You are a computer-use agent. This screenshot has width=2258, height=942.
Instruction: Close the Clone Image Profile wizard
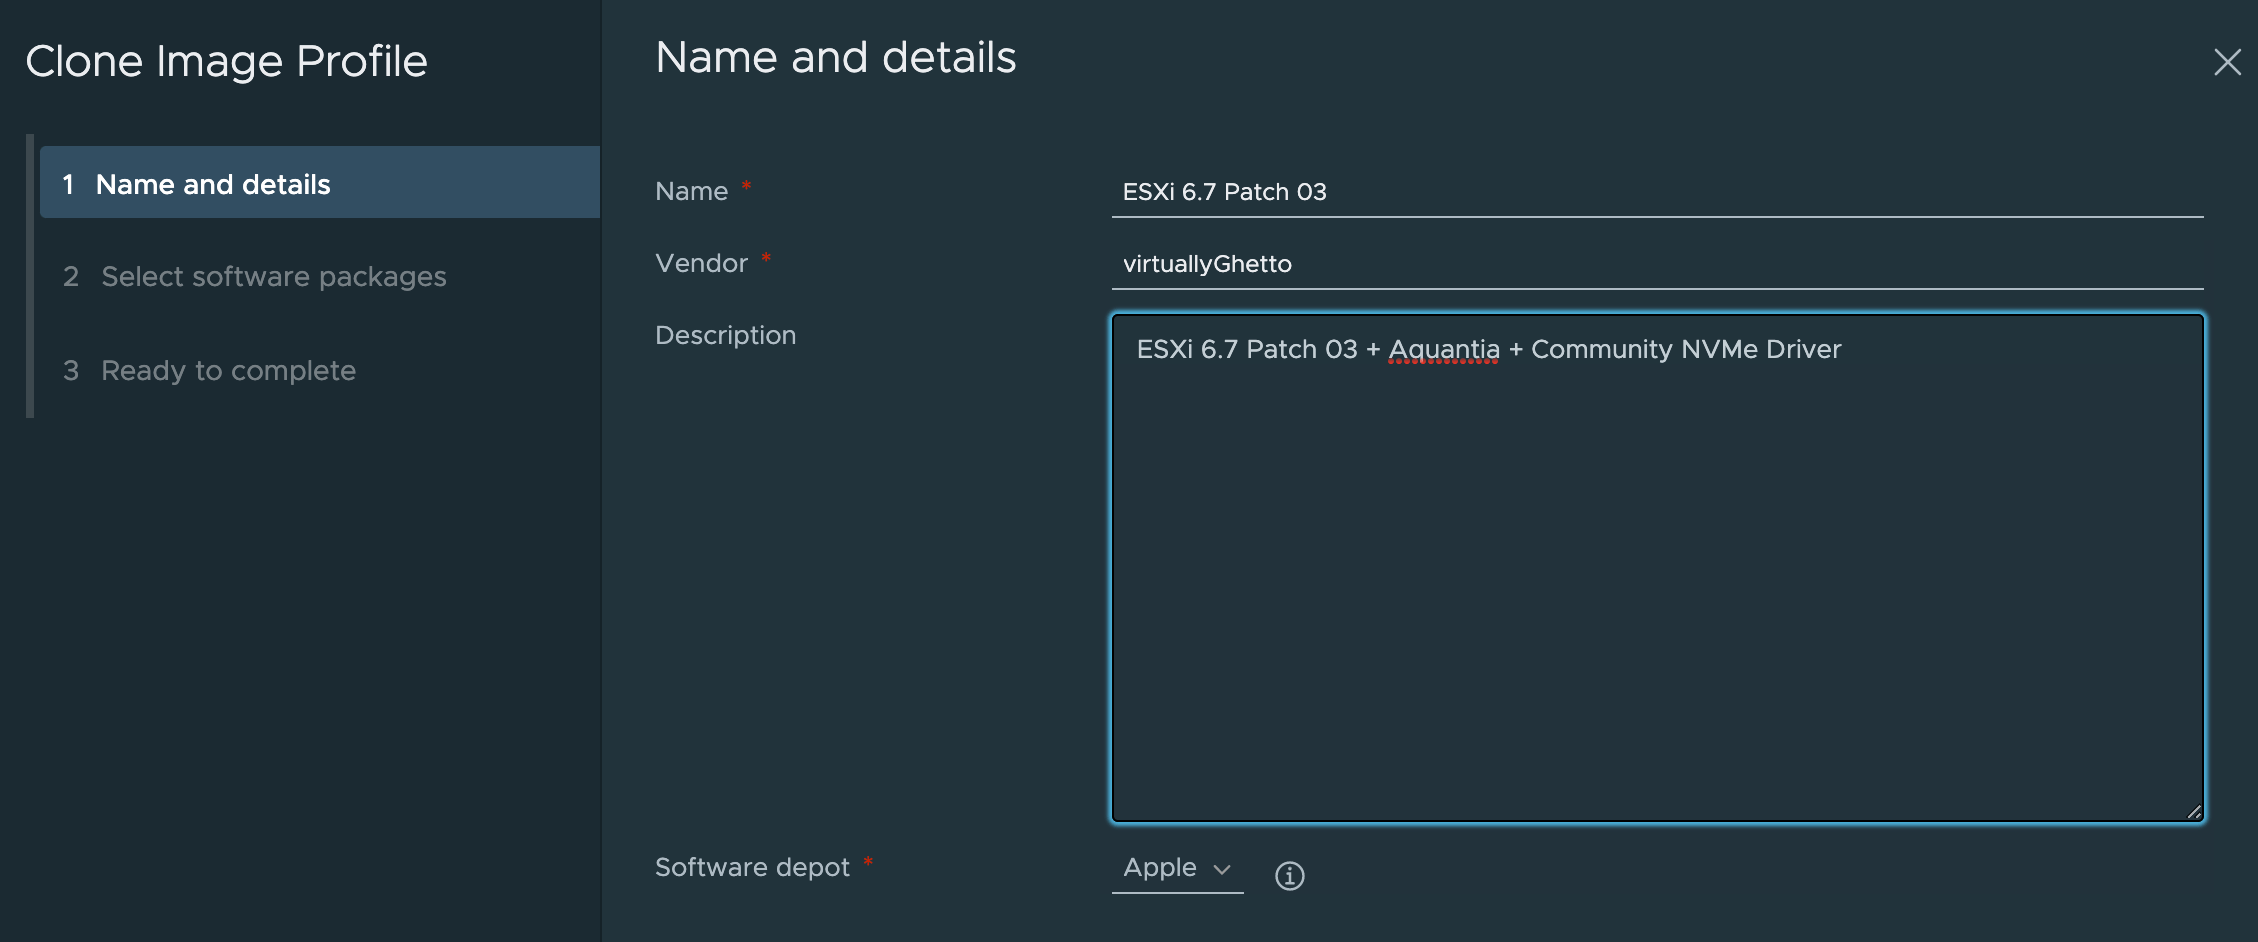[2228, 62]
